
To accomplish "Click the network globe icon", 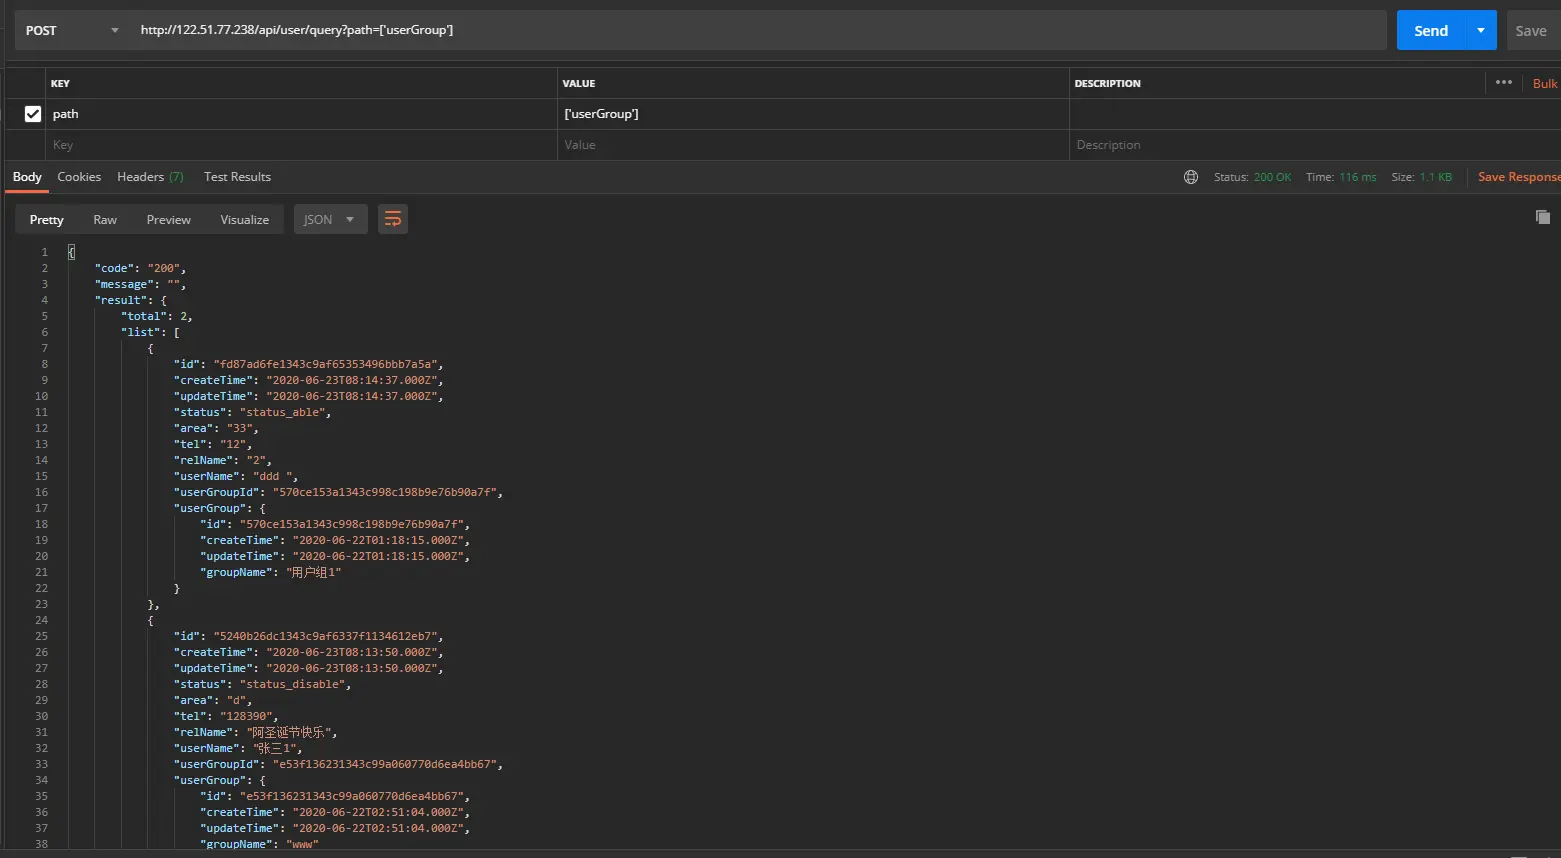I will [1190, 177].
